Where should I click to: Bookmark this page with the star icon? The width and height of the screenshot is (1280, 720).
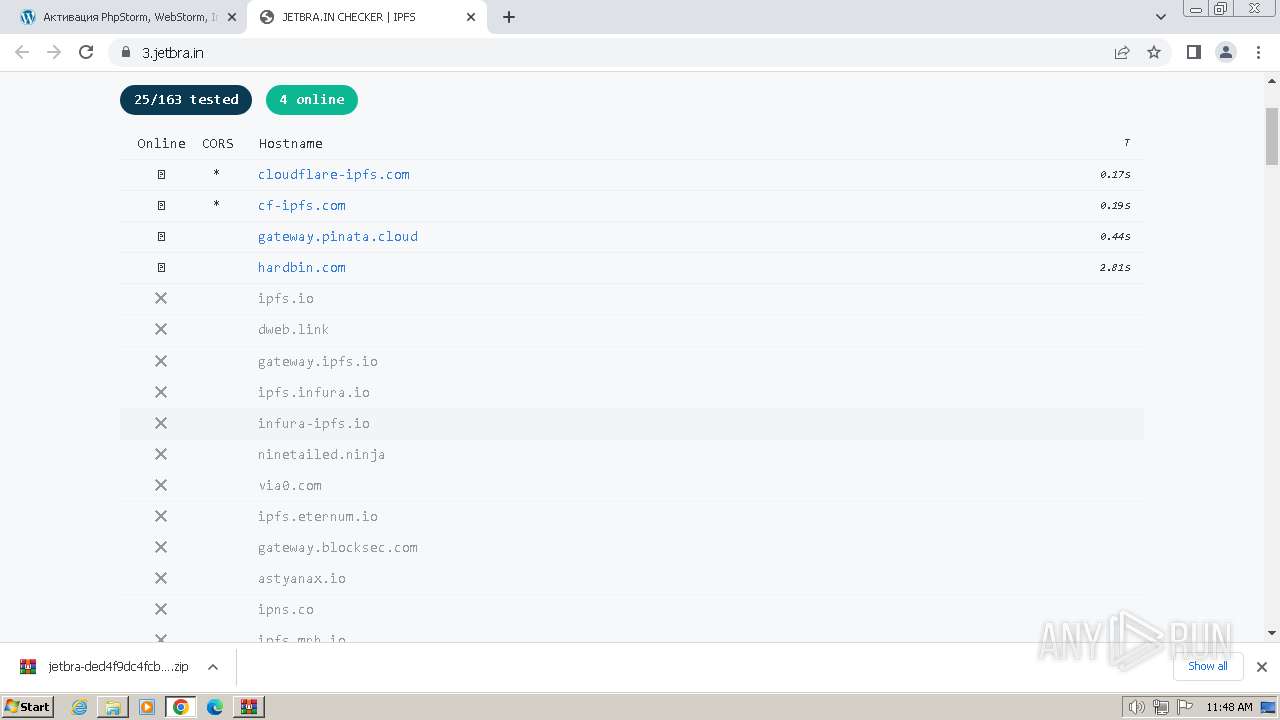1154,52
